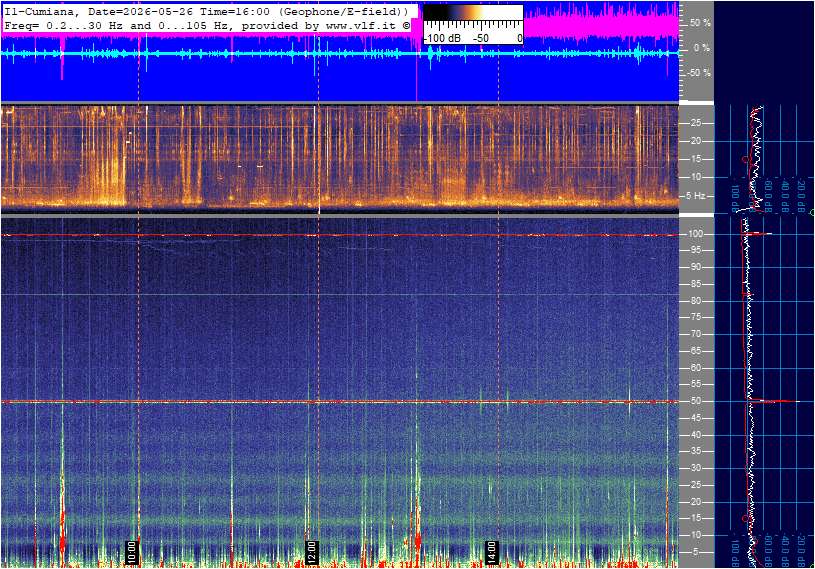Select the 10:00 time marker label

(x=132, y=552)
